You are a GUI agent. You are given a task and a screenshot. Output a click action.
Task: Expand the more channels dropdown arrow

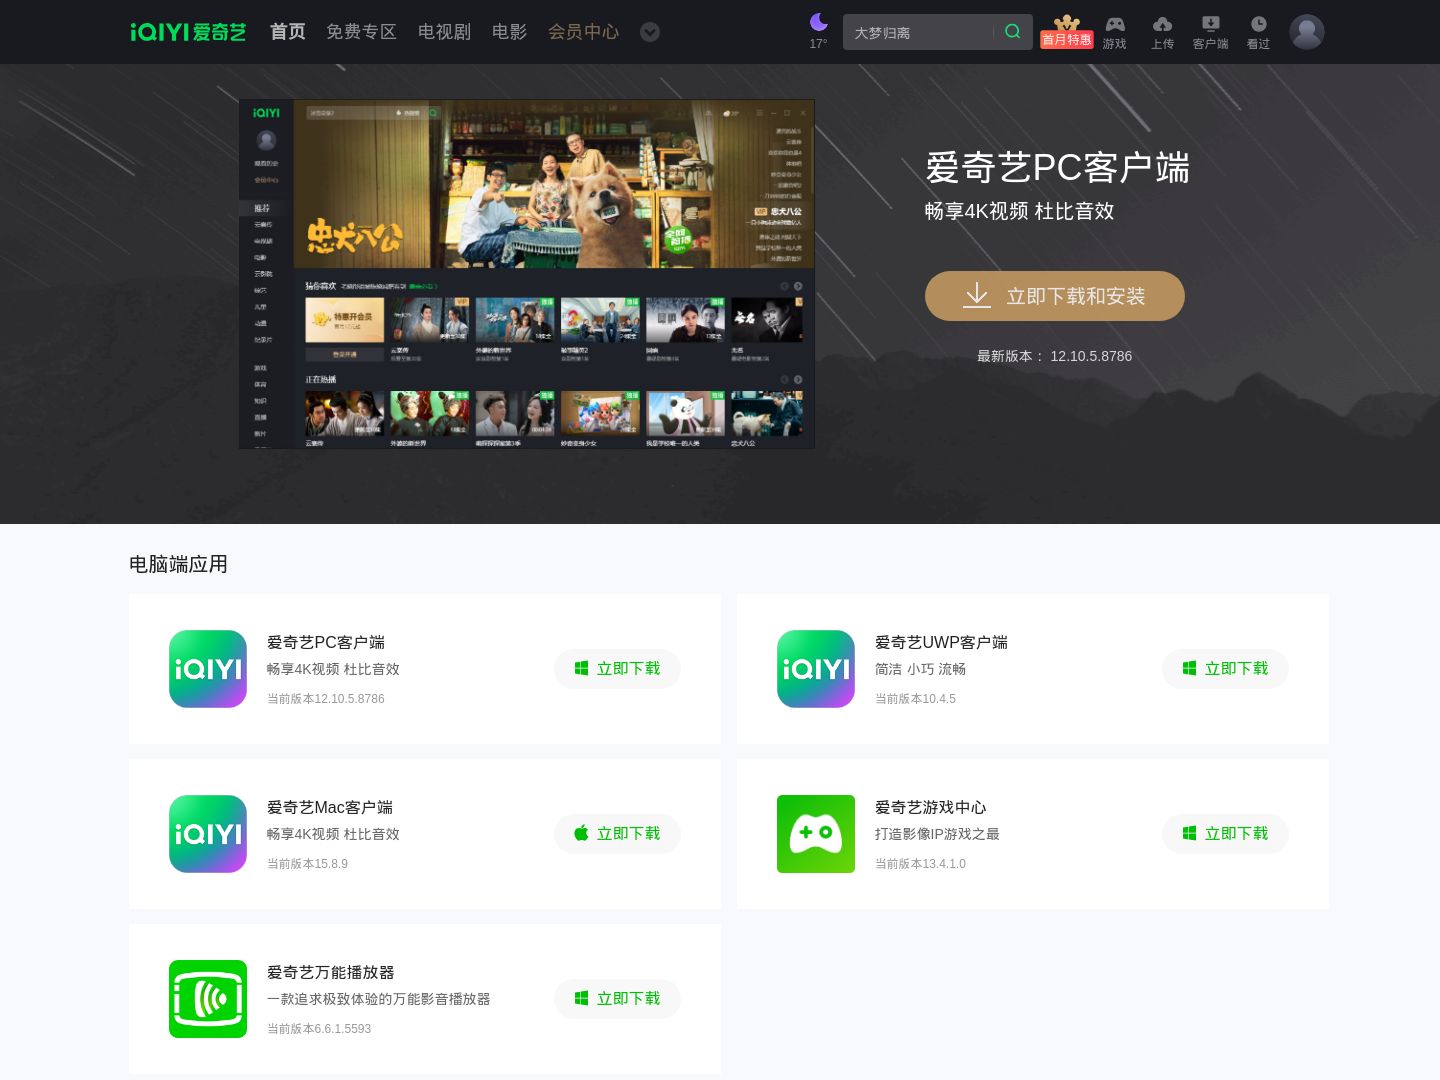pyautogui.click(x=650, y=32)
